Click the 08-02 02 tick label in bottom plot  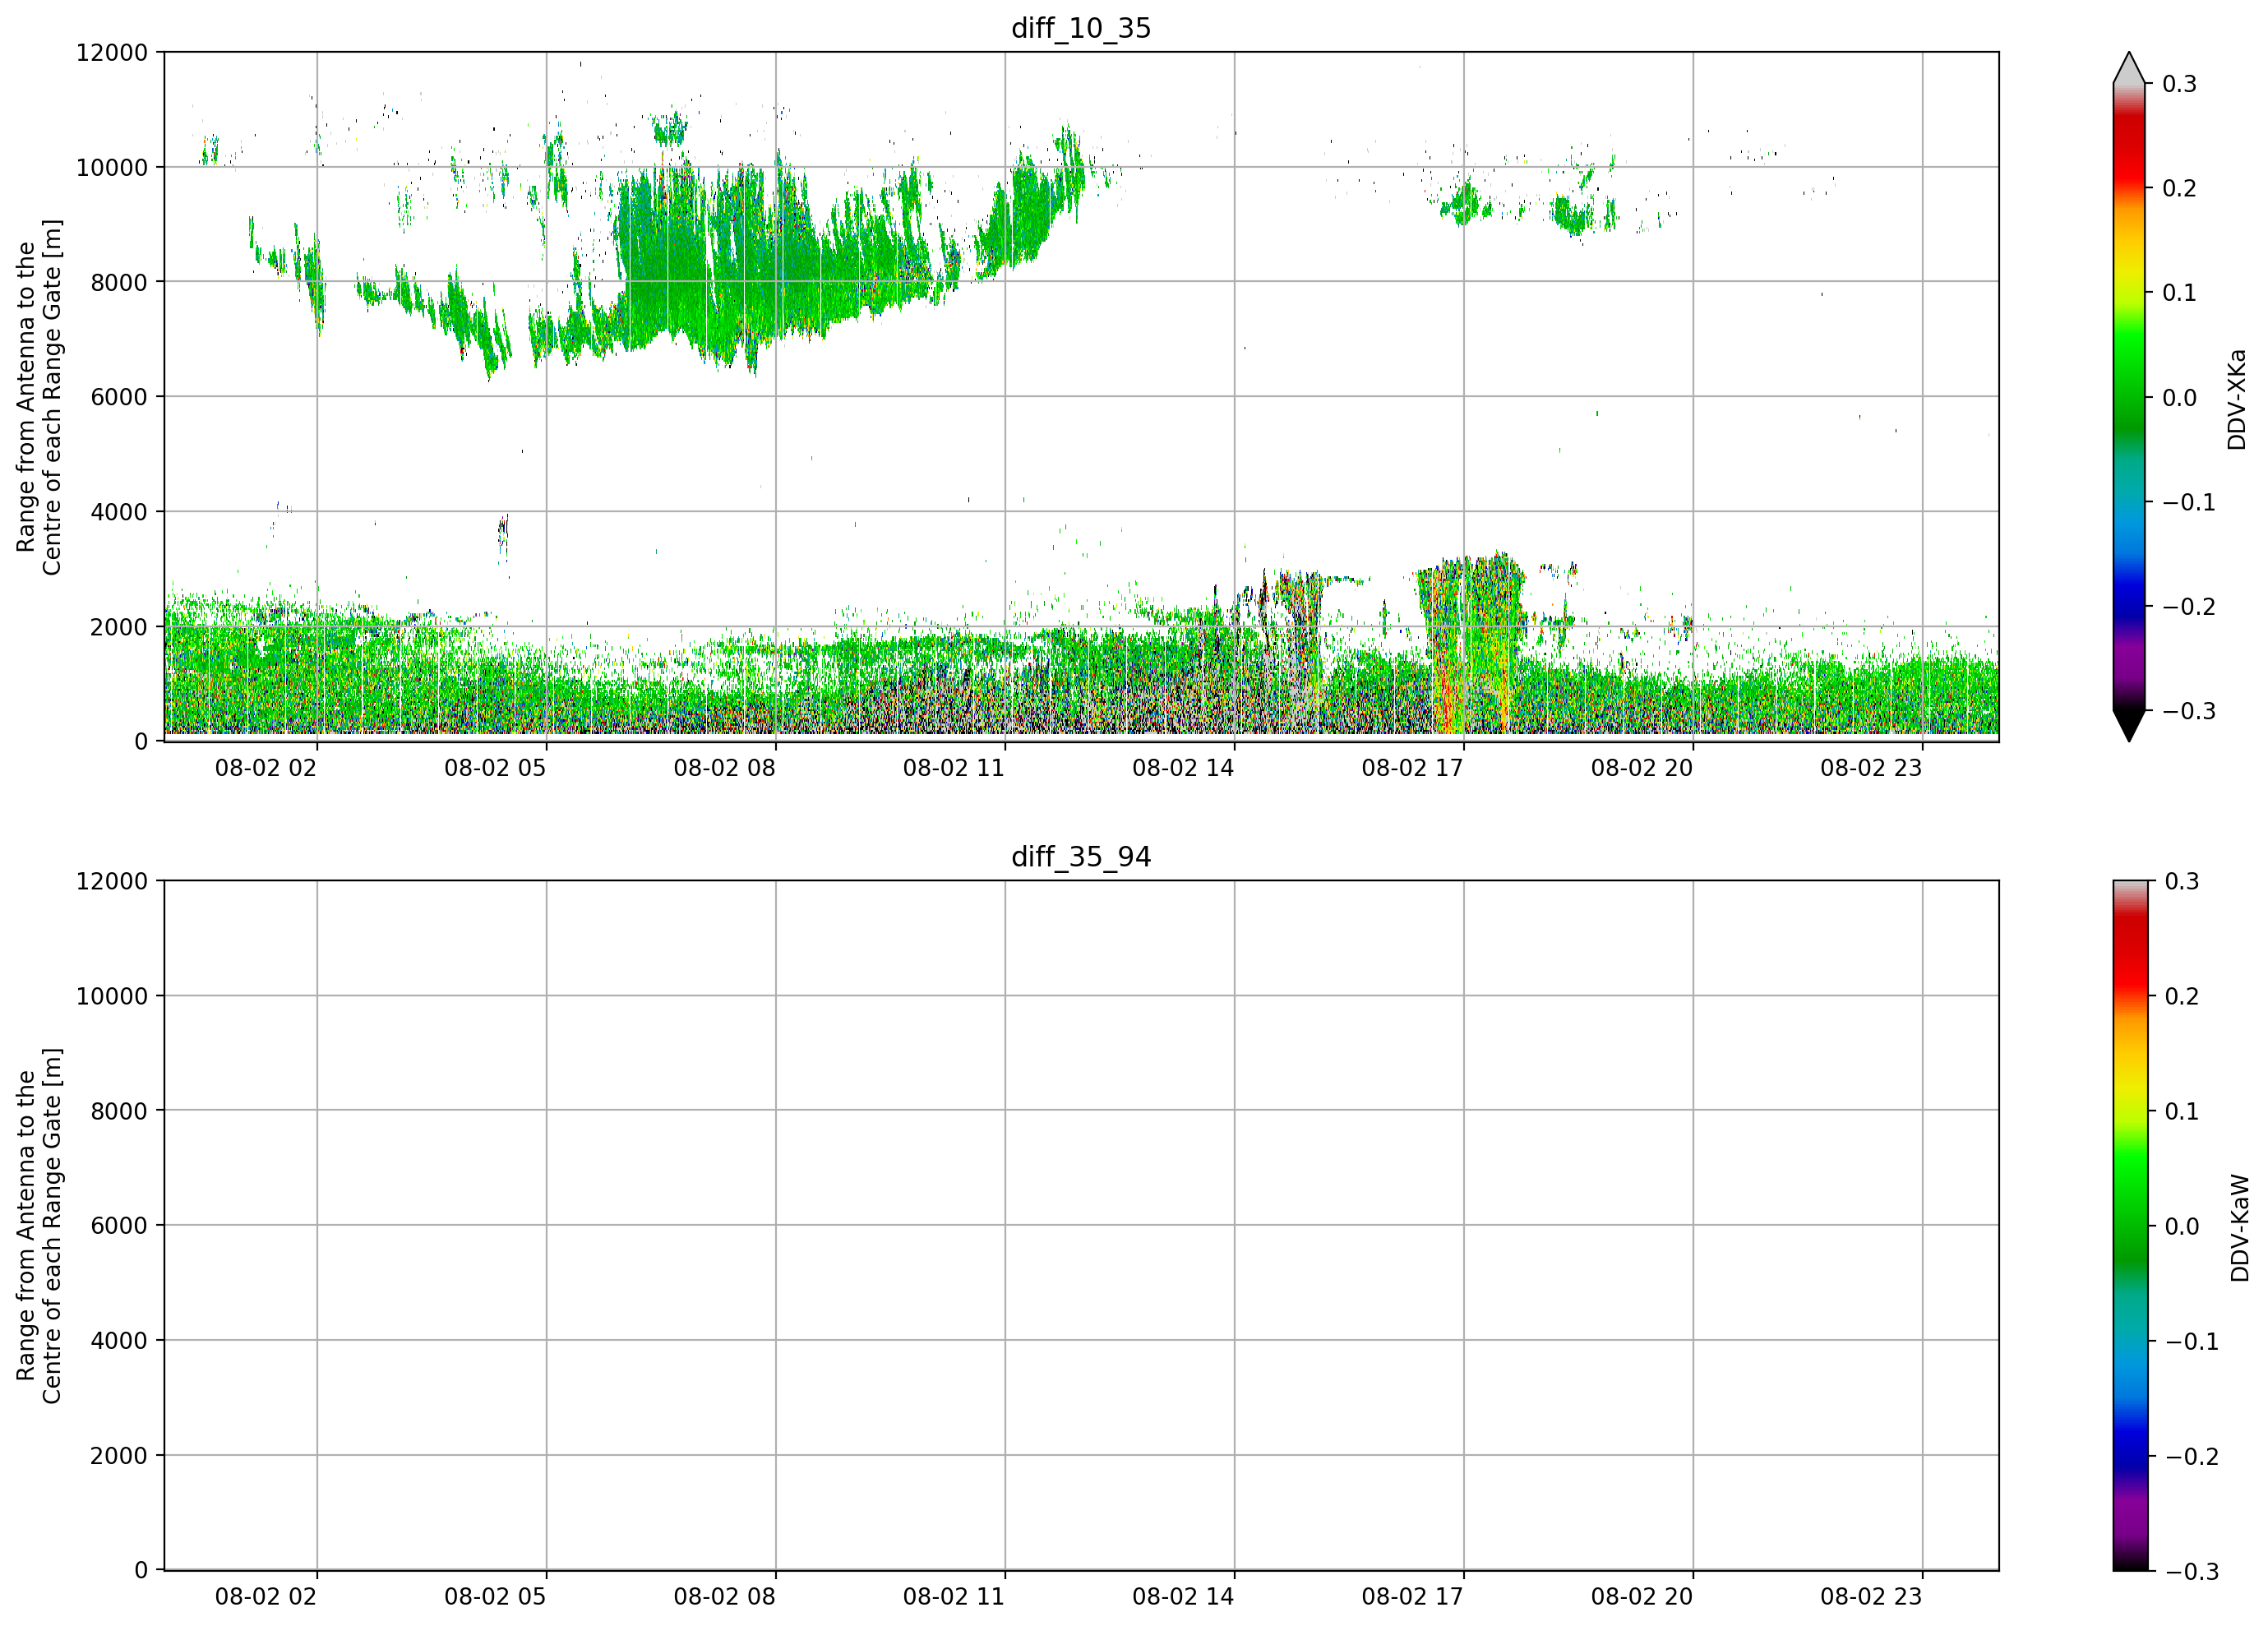click(x=265, y=1597)
